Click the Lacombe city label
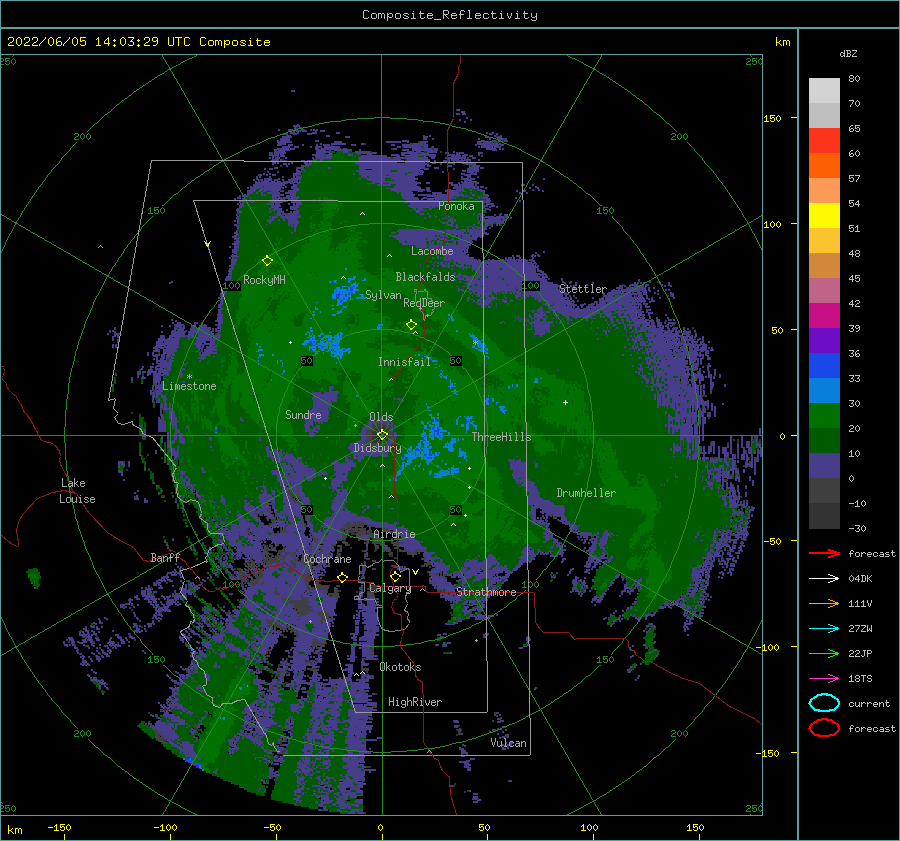The width and height of the screenshot is (900, 841). [x=432, y=251]
